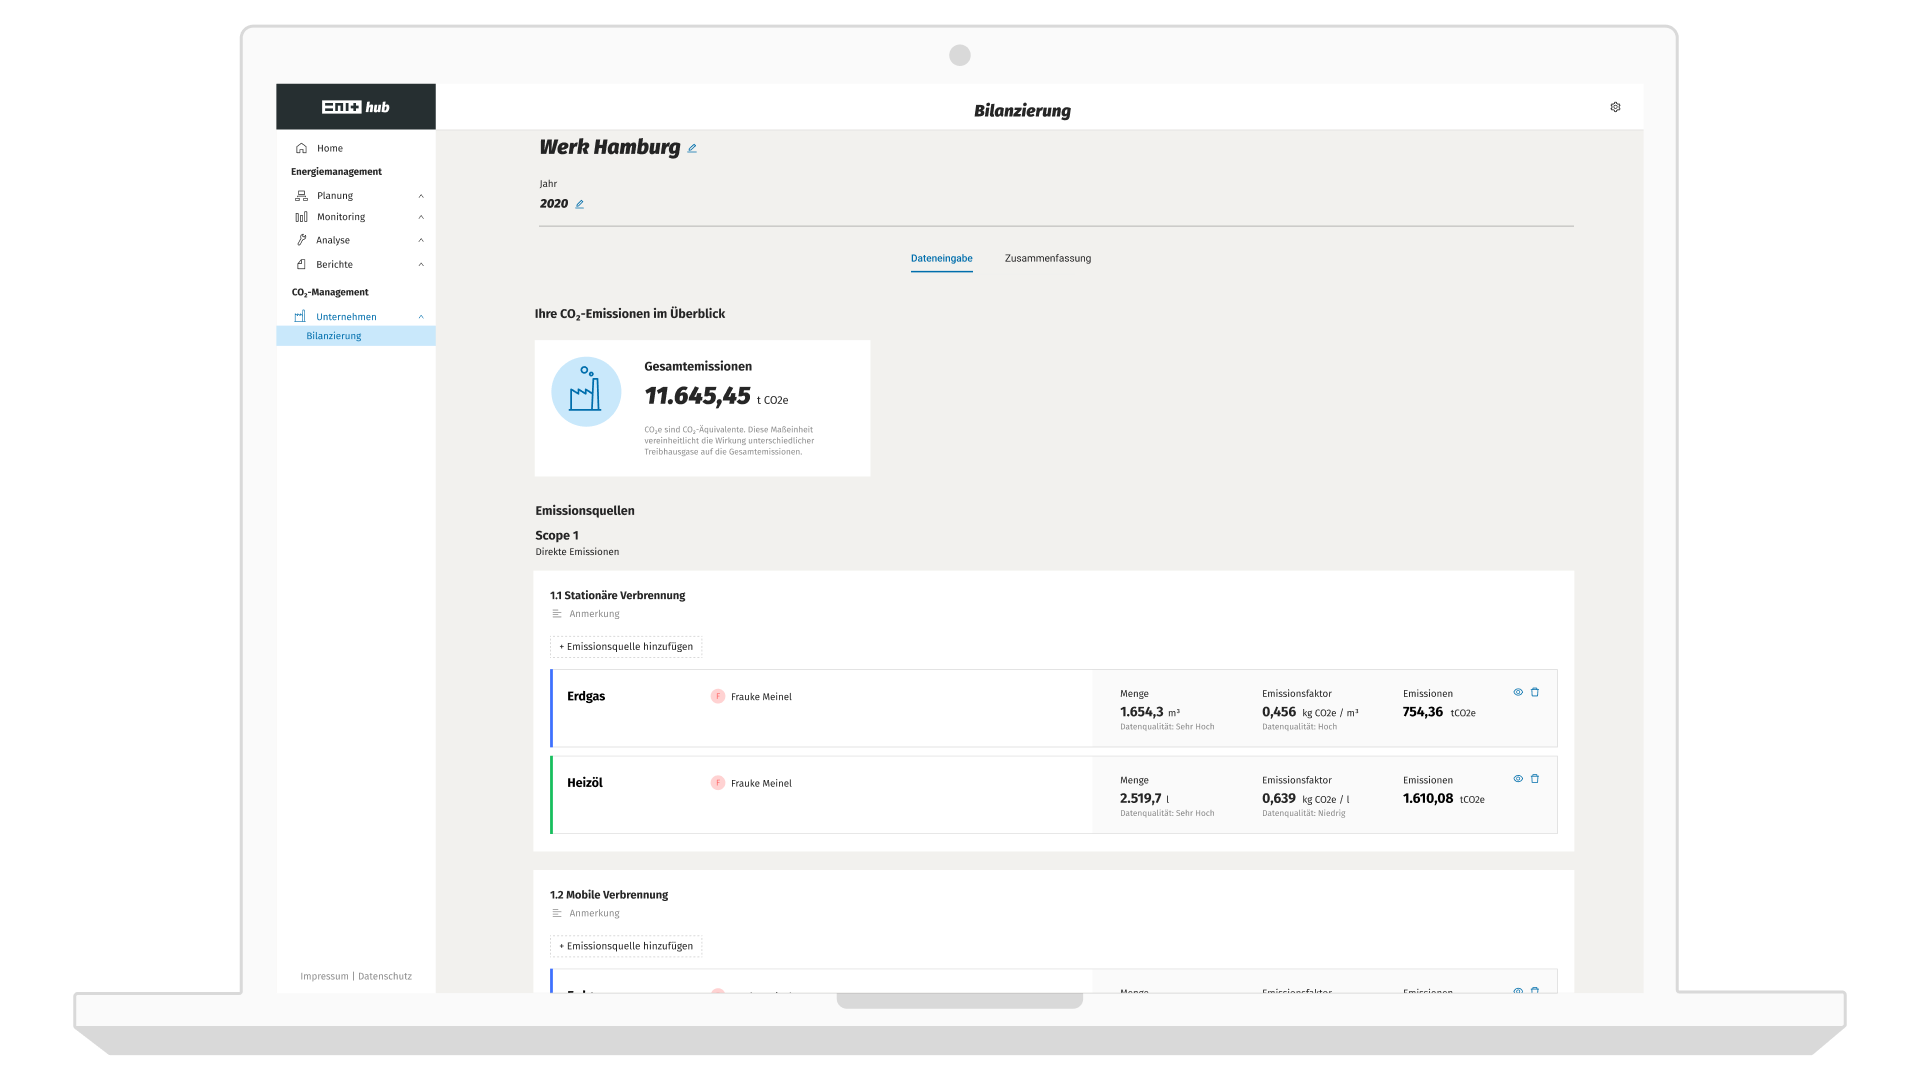
Task: Click the settings gear icon in header
Action: click(1615, 107)
